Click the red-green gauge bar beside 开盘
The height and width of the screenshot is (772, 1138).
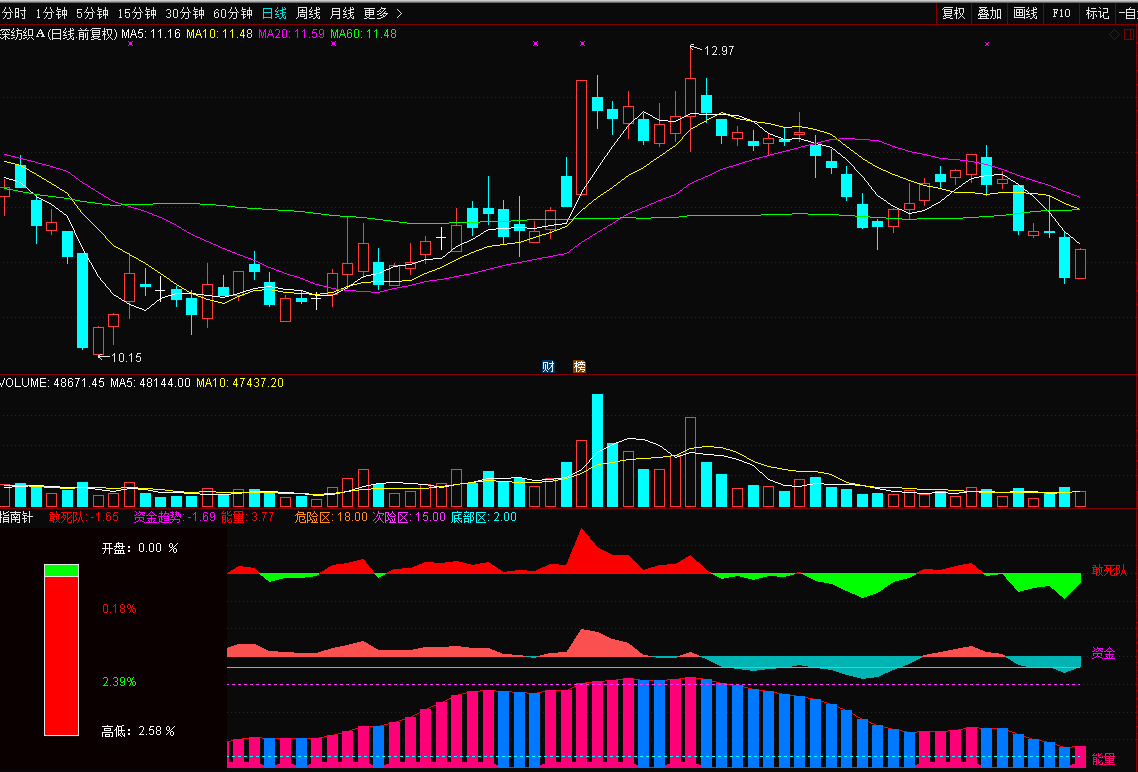click(x=61, y=650)
